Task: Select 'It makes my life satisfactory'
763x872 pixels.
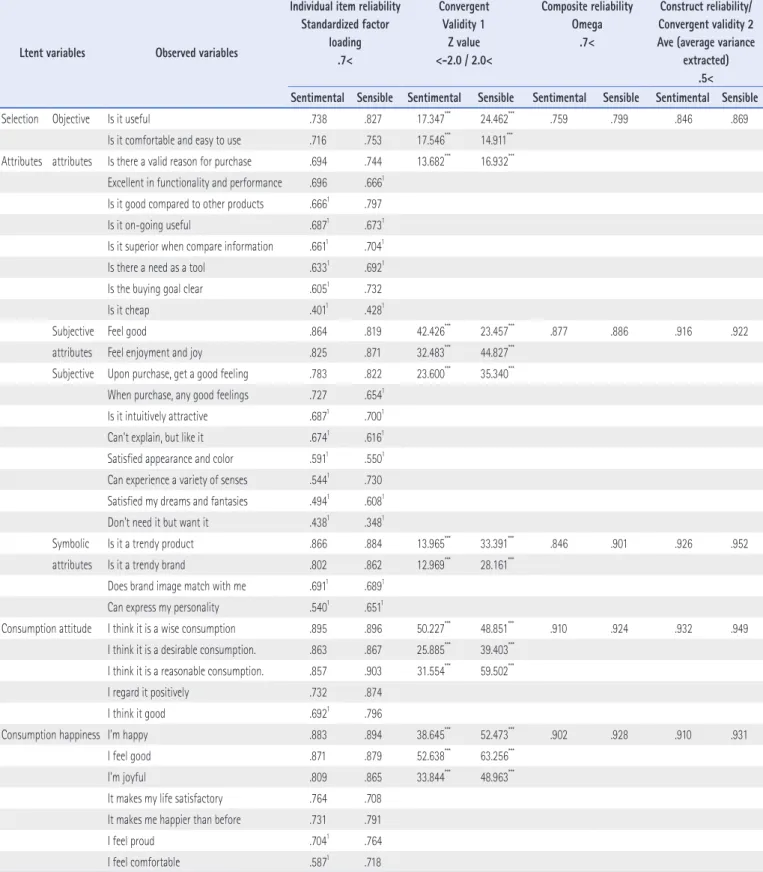Action: pyautogui.click(x=165, y=799)
